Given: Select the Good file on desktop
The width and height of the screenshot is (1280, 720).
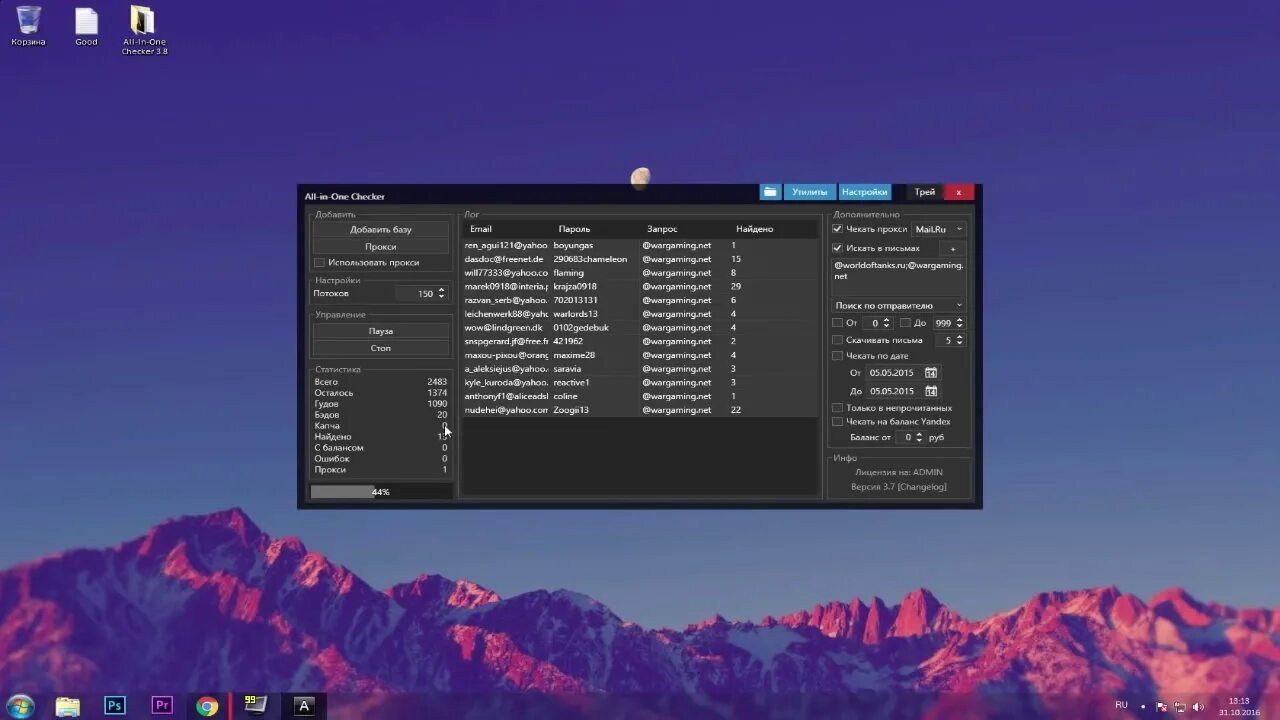Looking at the screenshot, I should [x=86, y=26].
